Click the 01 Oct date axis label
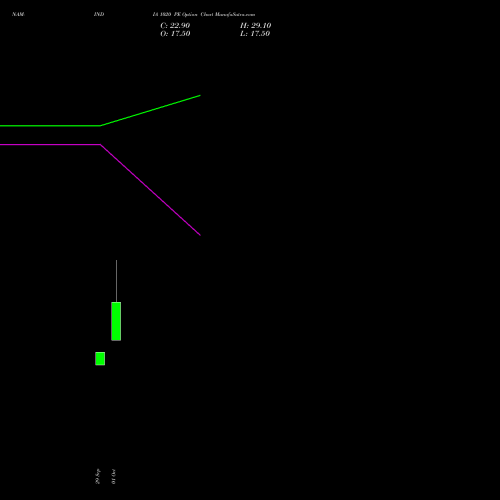This screenshot has width=500, height=500. [x=113, y=476]
